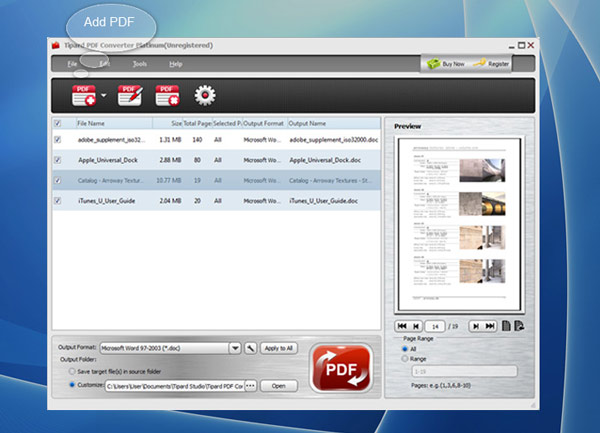Go to next preview page
This screenshot has width=600, height=433.
coord(476,326)
